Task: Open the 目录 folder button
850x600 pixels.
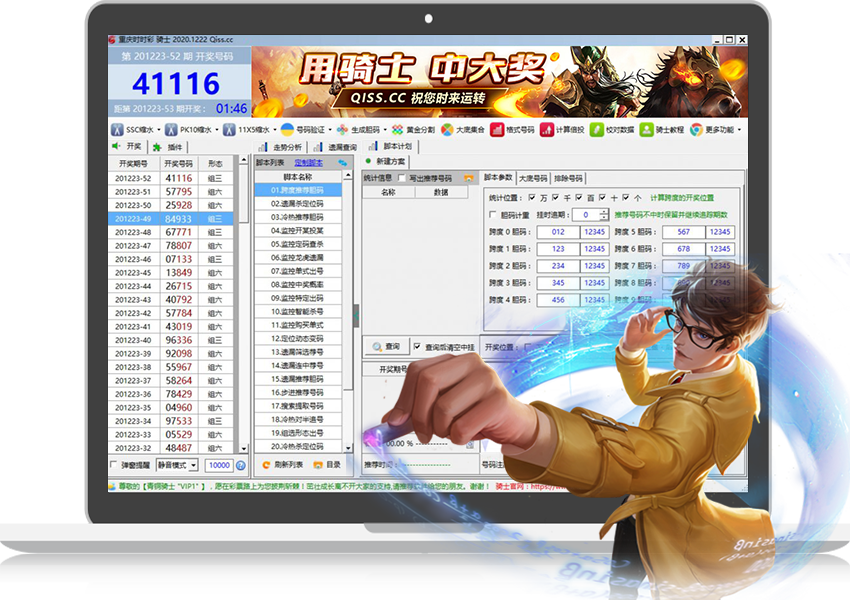Action: point(327,465)
